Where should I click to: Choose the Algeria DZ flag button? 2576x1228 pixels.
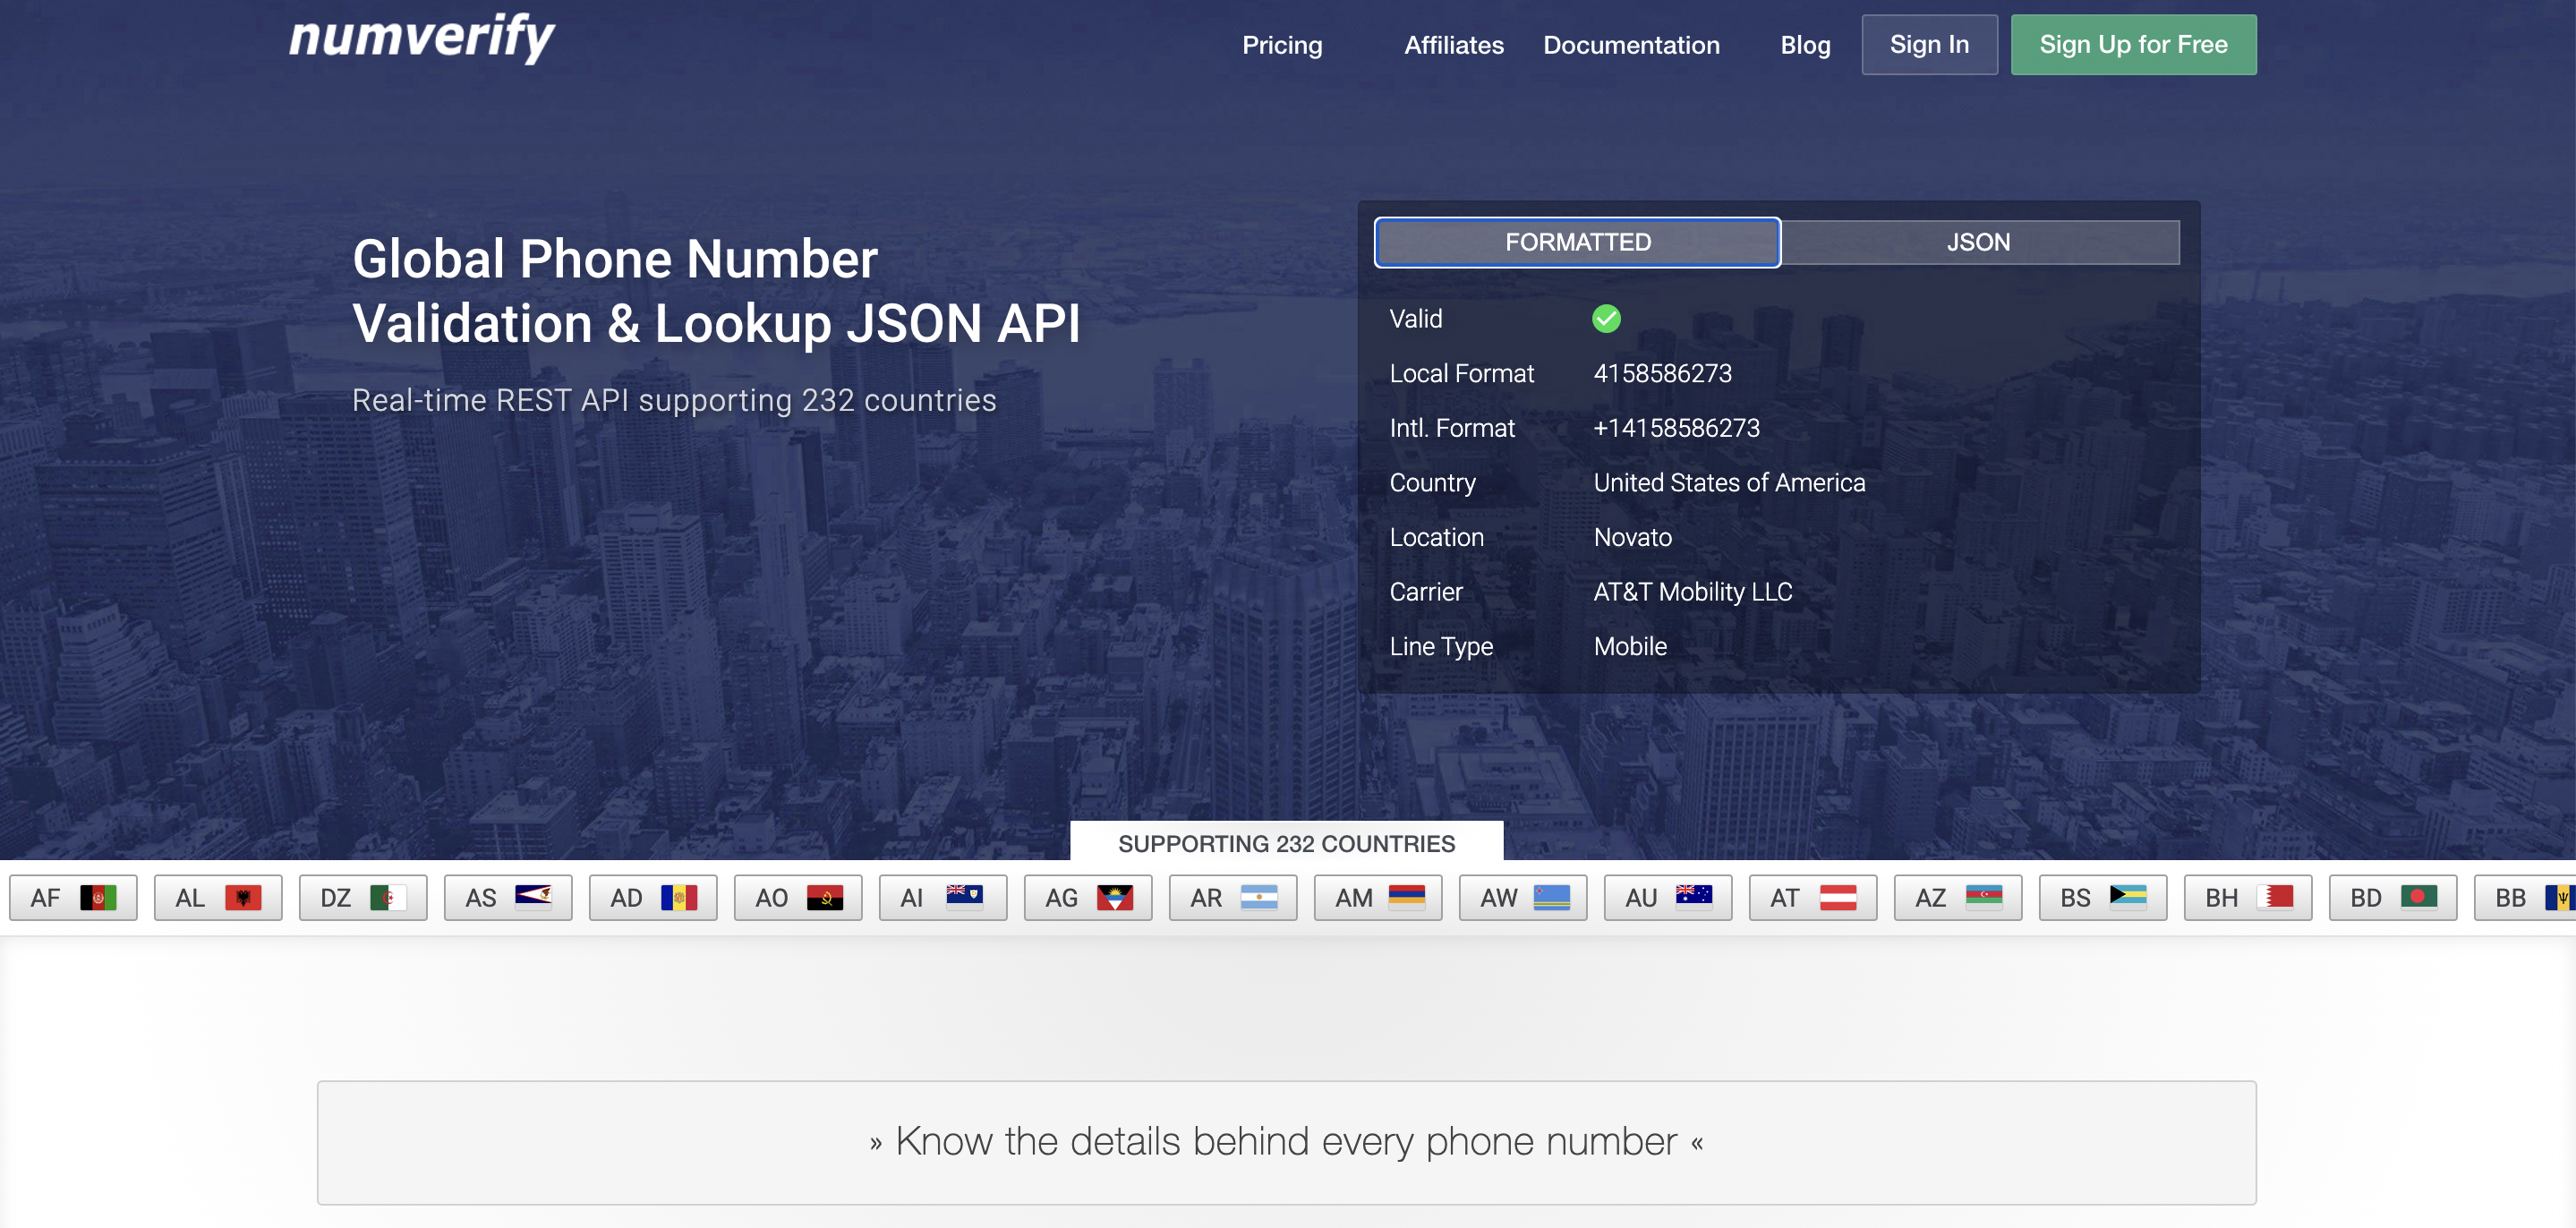[x=363, y=897]
